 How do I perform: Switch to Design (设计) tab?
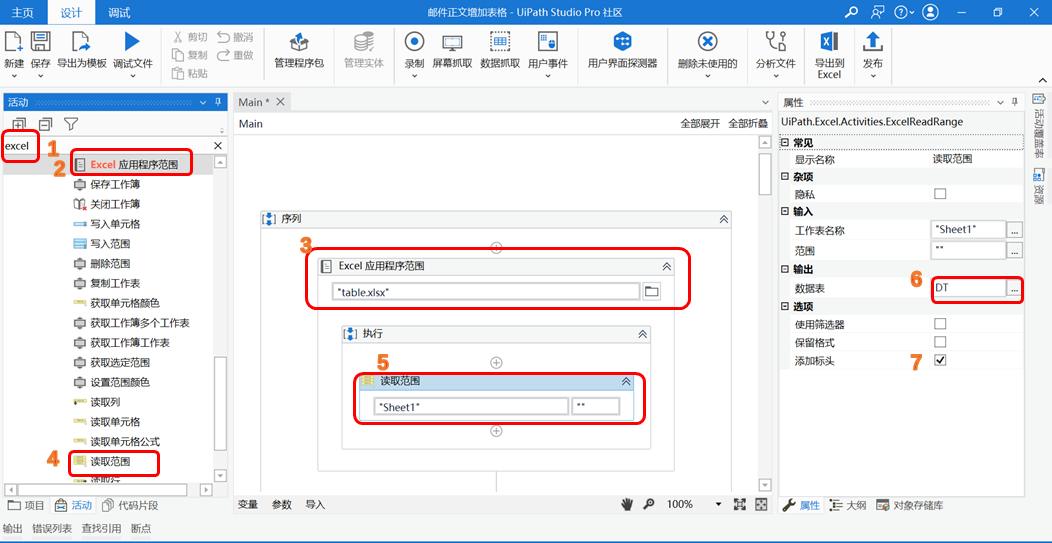coord(70,12)
